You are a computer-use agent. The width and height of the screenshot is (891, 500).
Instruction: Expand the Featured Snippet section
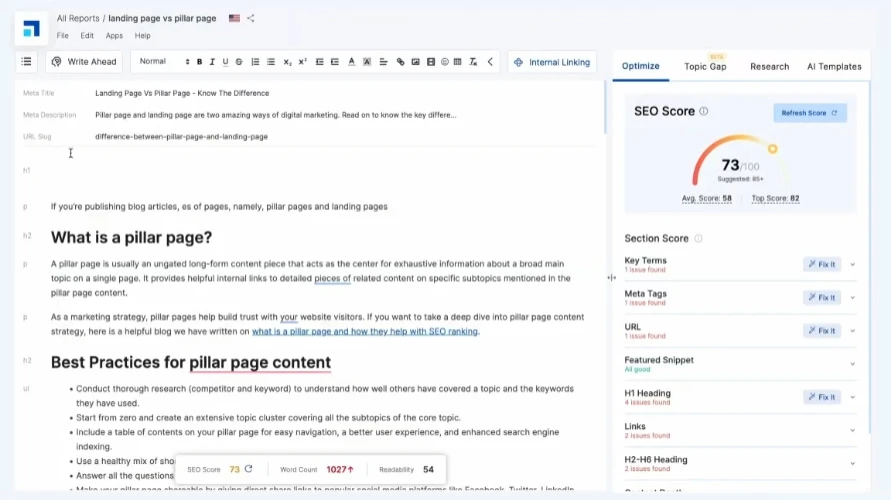852,364
